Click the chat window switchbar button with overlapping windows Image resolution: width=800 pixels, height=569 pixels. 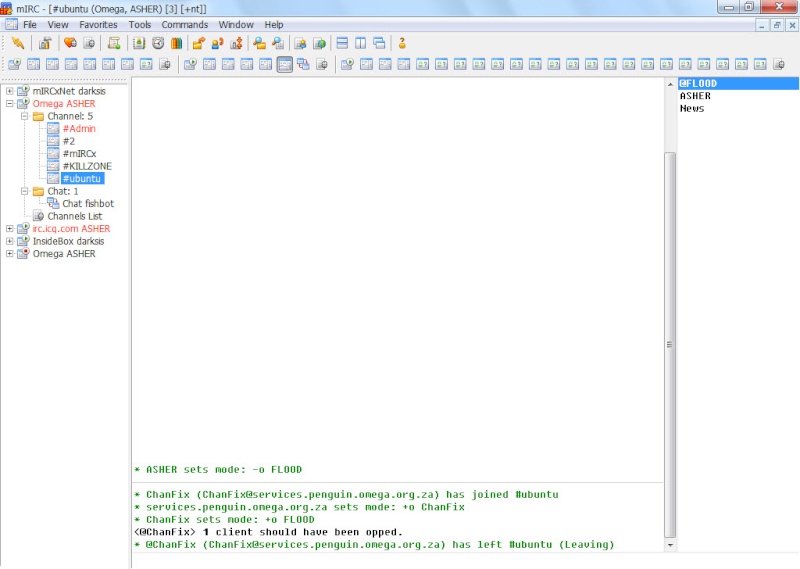(x=304, y=64)
